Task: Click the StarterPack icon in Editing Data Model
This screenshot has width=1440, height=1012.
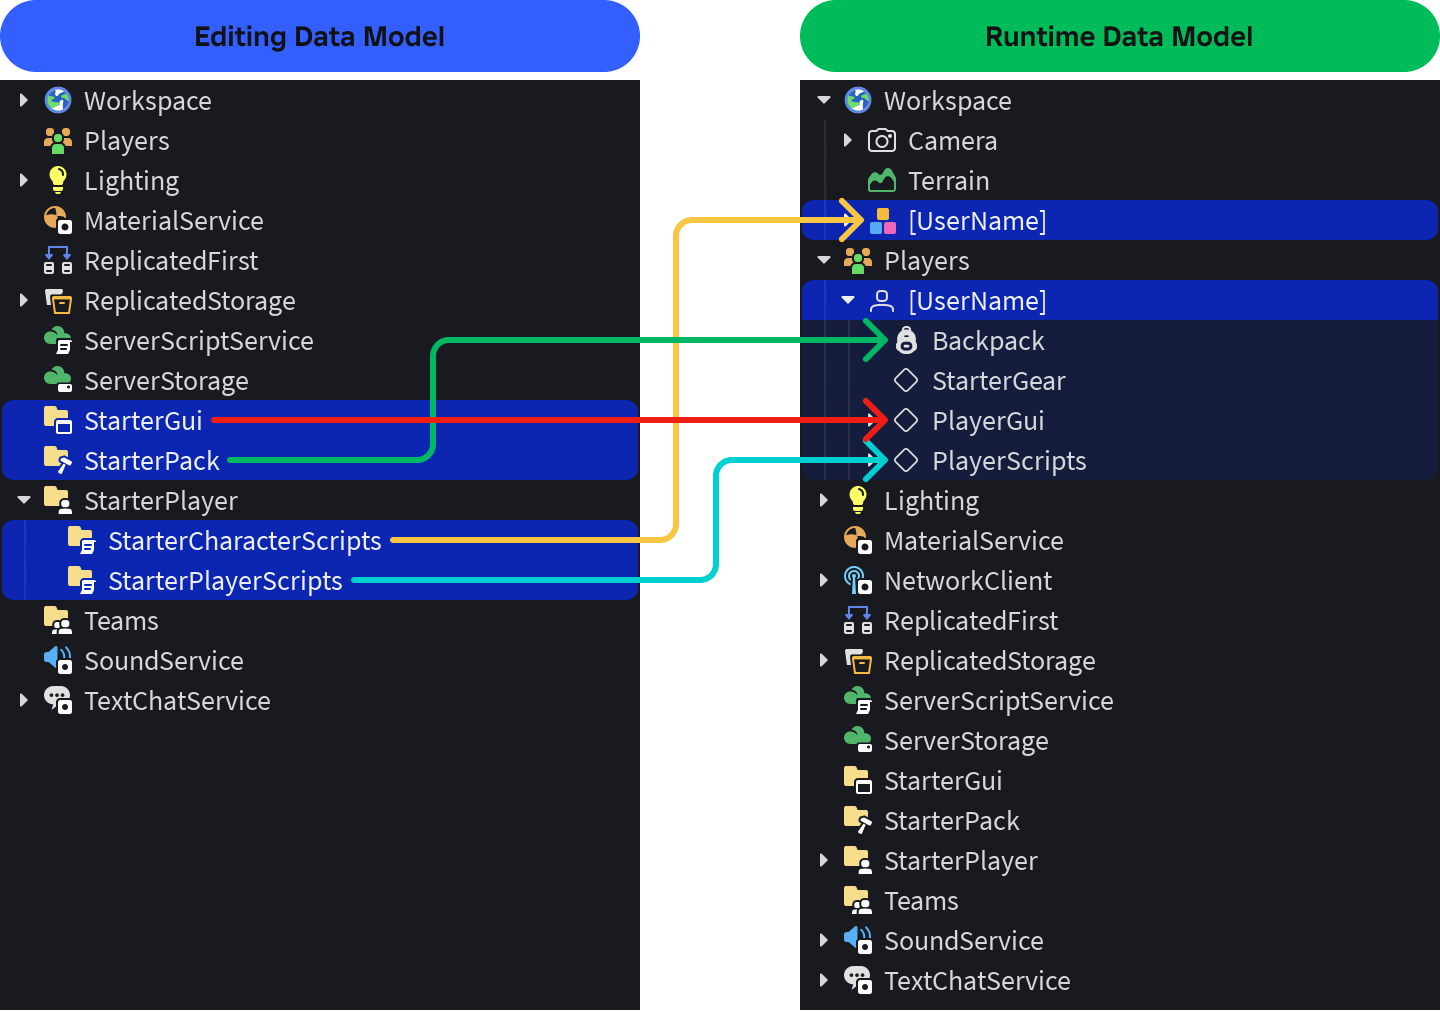Action: tap(58, 460)
